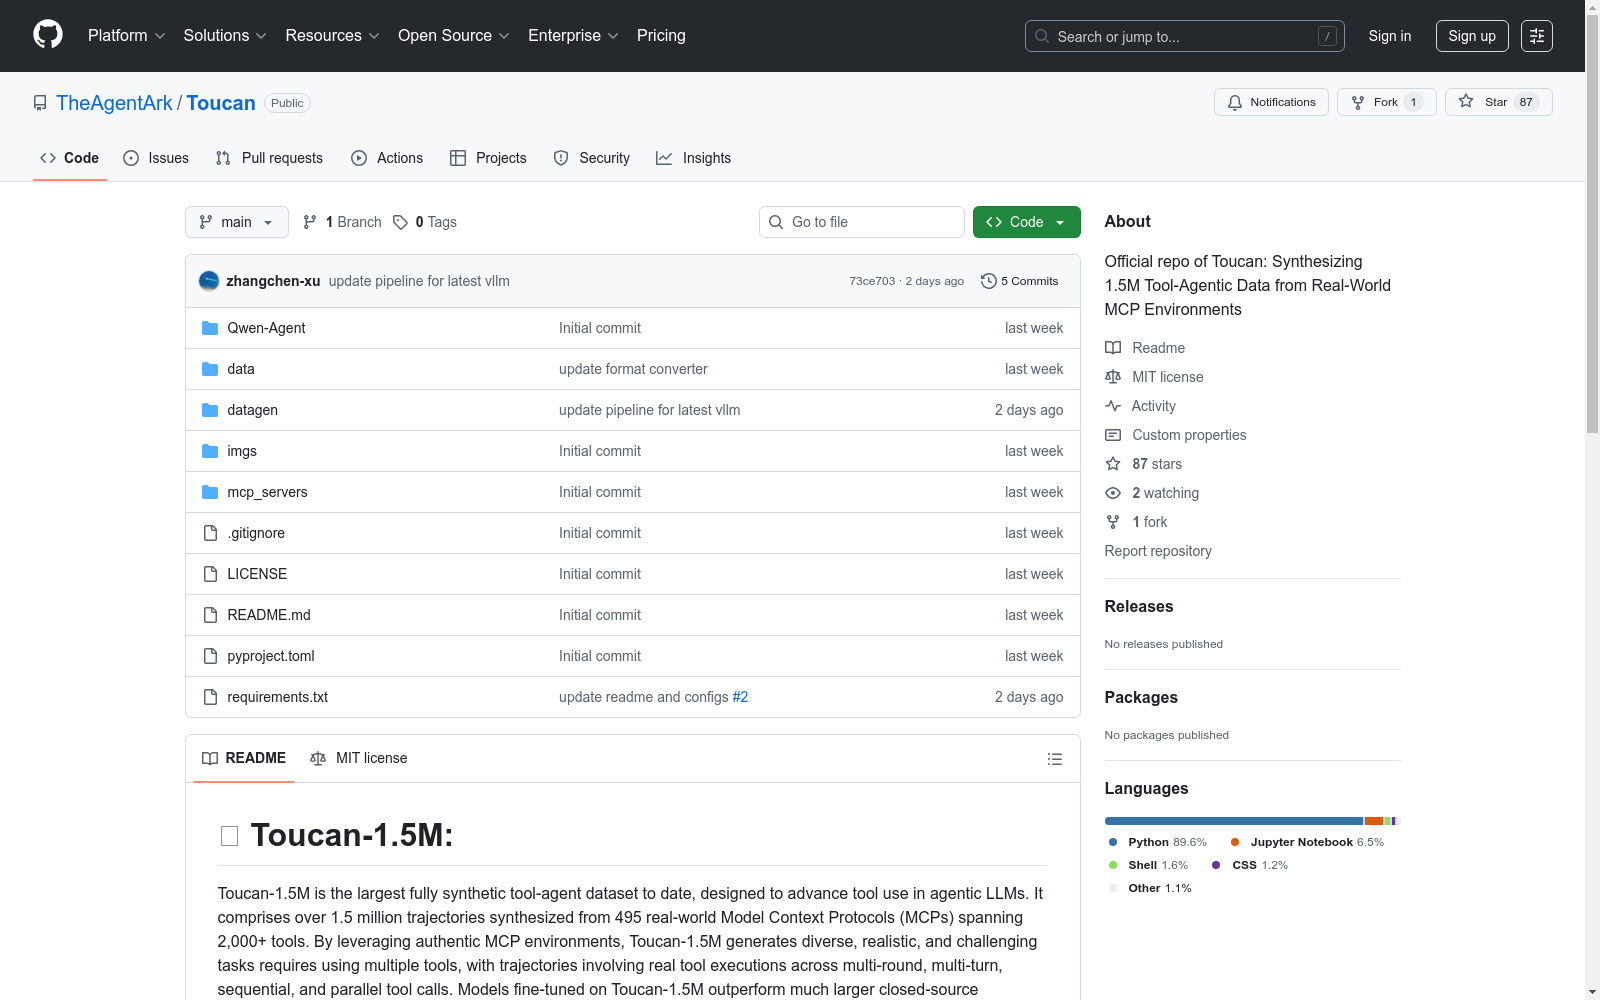The image size is (1600, 1000).
Task: Switch to the MIT license tab
Action: pos(359,758)
